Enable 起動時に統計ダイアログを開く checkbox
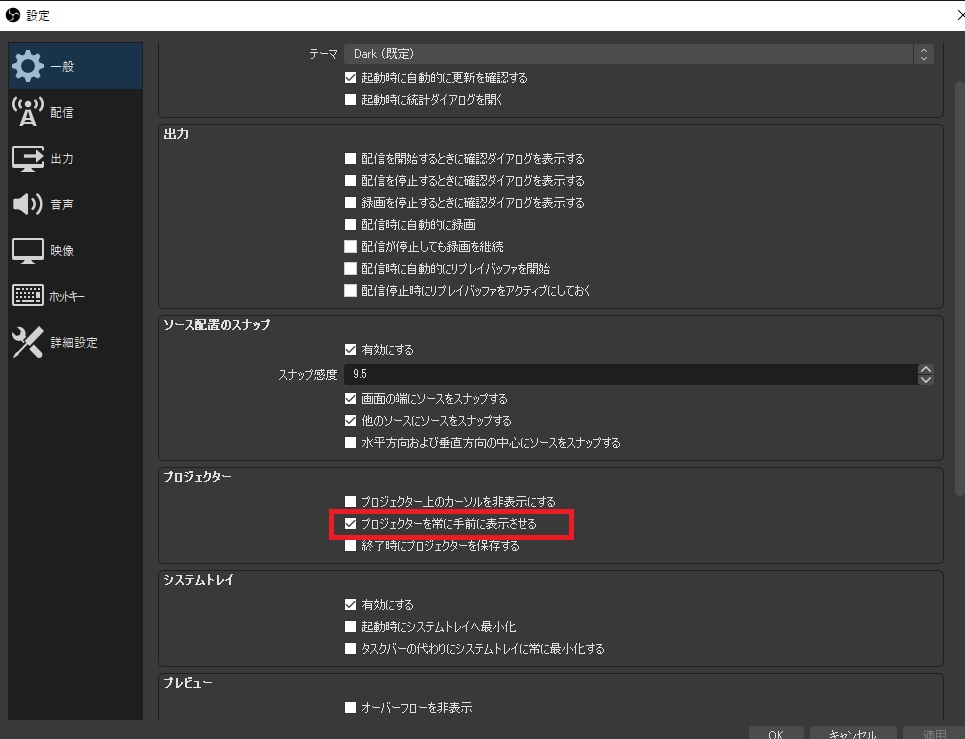 pos(351,99)
